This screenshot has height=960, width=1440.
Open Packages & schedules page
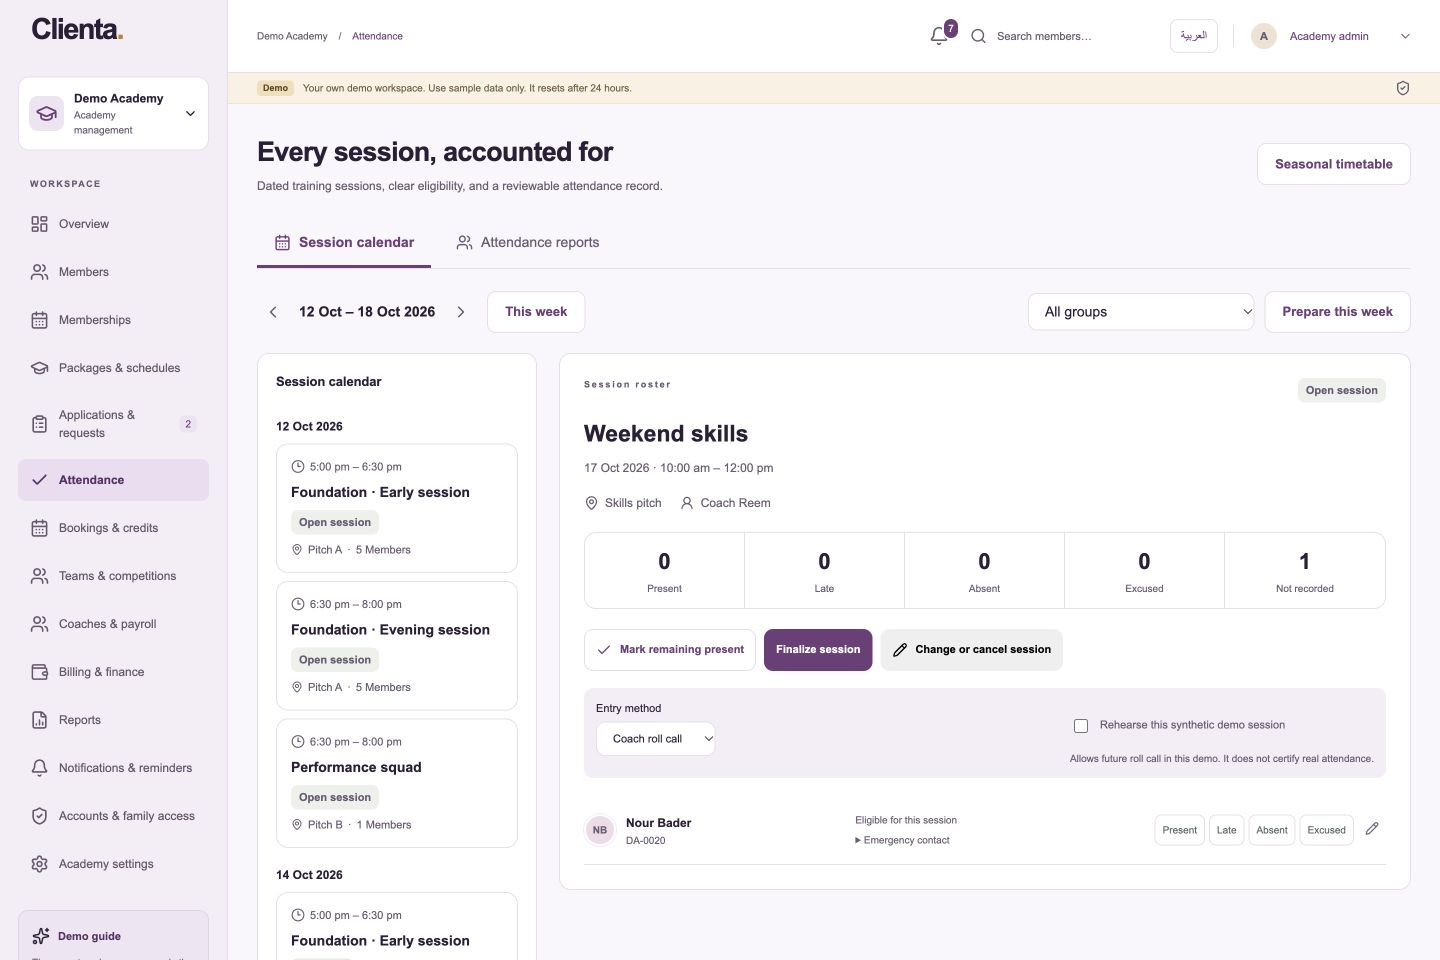click(x=113, y=368)
